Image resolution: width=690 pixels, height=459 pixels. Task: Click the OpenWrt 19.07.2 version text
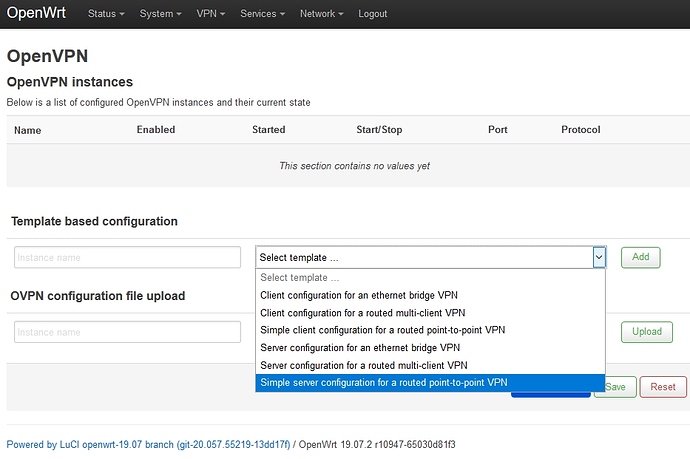pyautogui.click(x=377, y=444)
